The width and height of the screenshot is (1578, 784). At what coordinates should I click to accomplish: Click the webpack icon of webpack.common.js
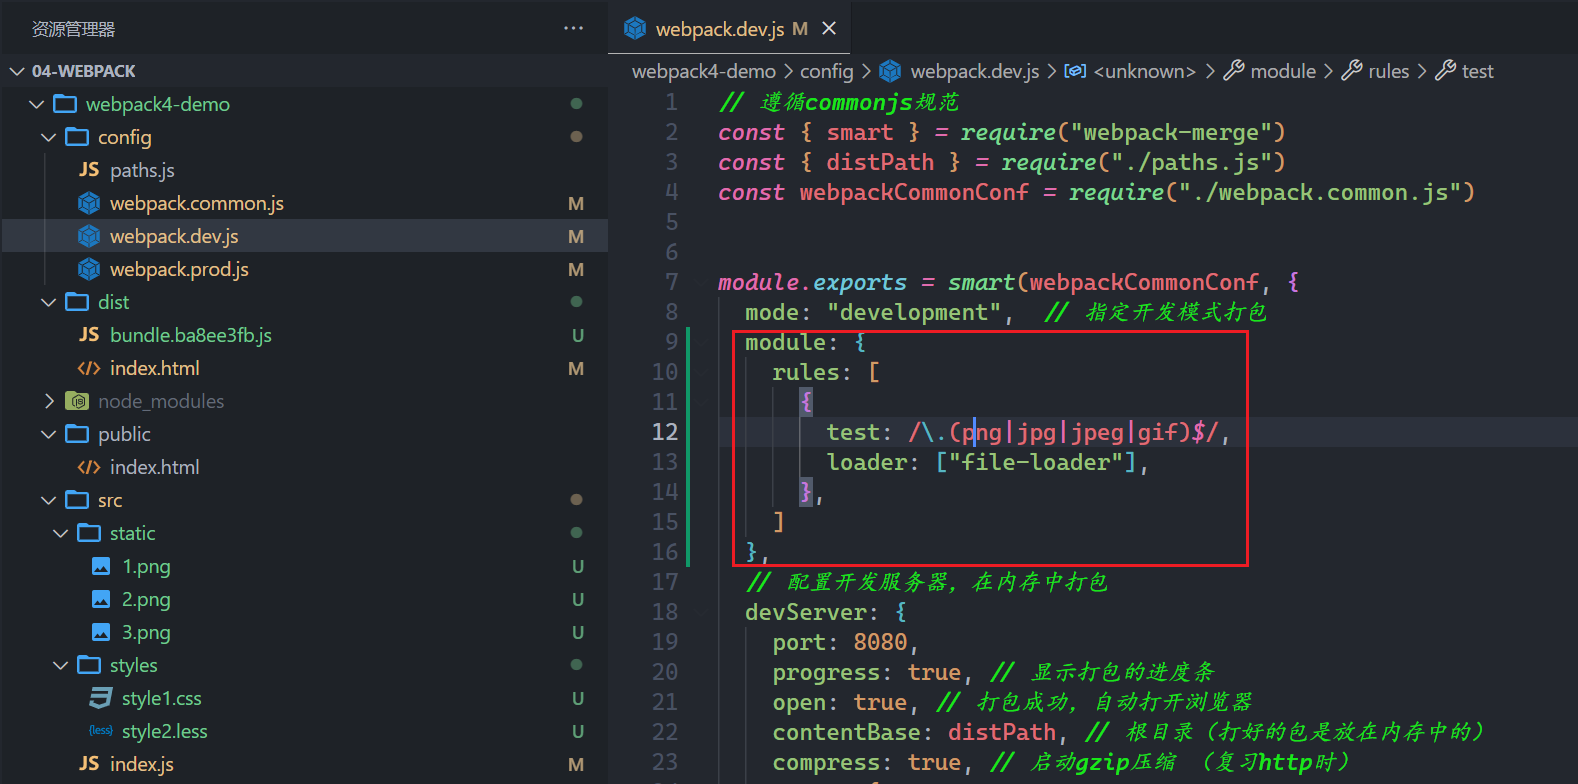[x=89, y=203]
